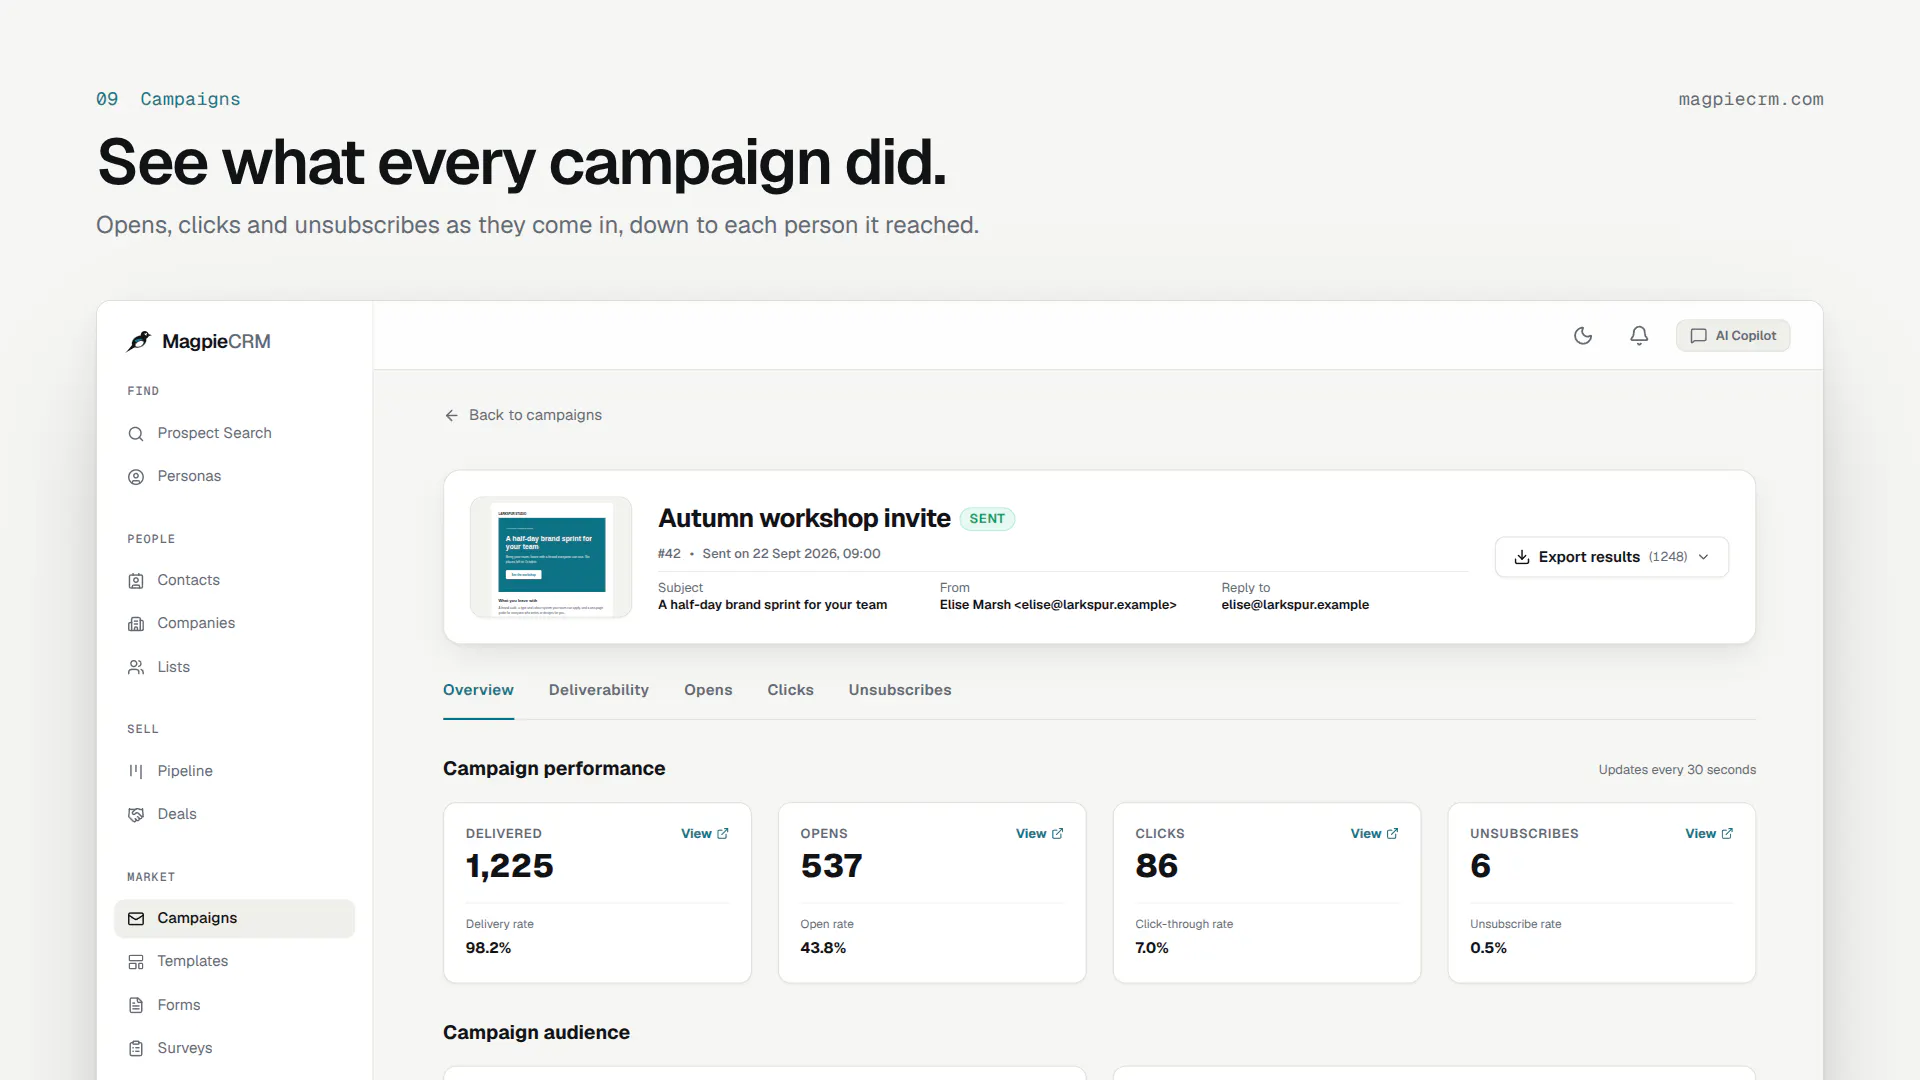This screenshot has width=1920, height=1080.
Task: Click the Prospect Search label
Action: [214, 433]
